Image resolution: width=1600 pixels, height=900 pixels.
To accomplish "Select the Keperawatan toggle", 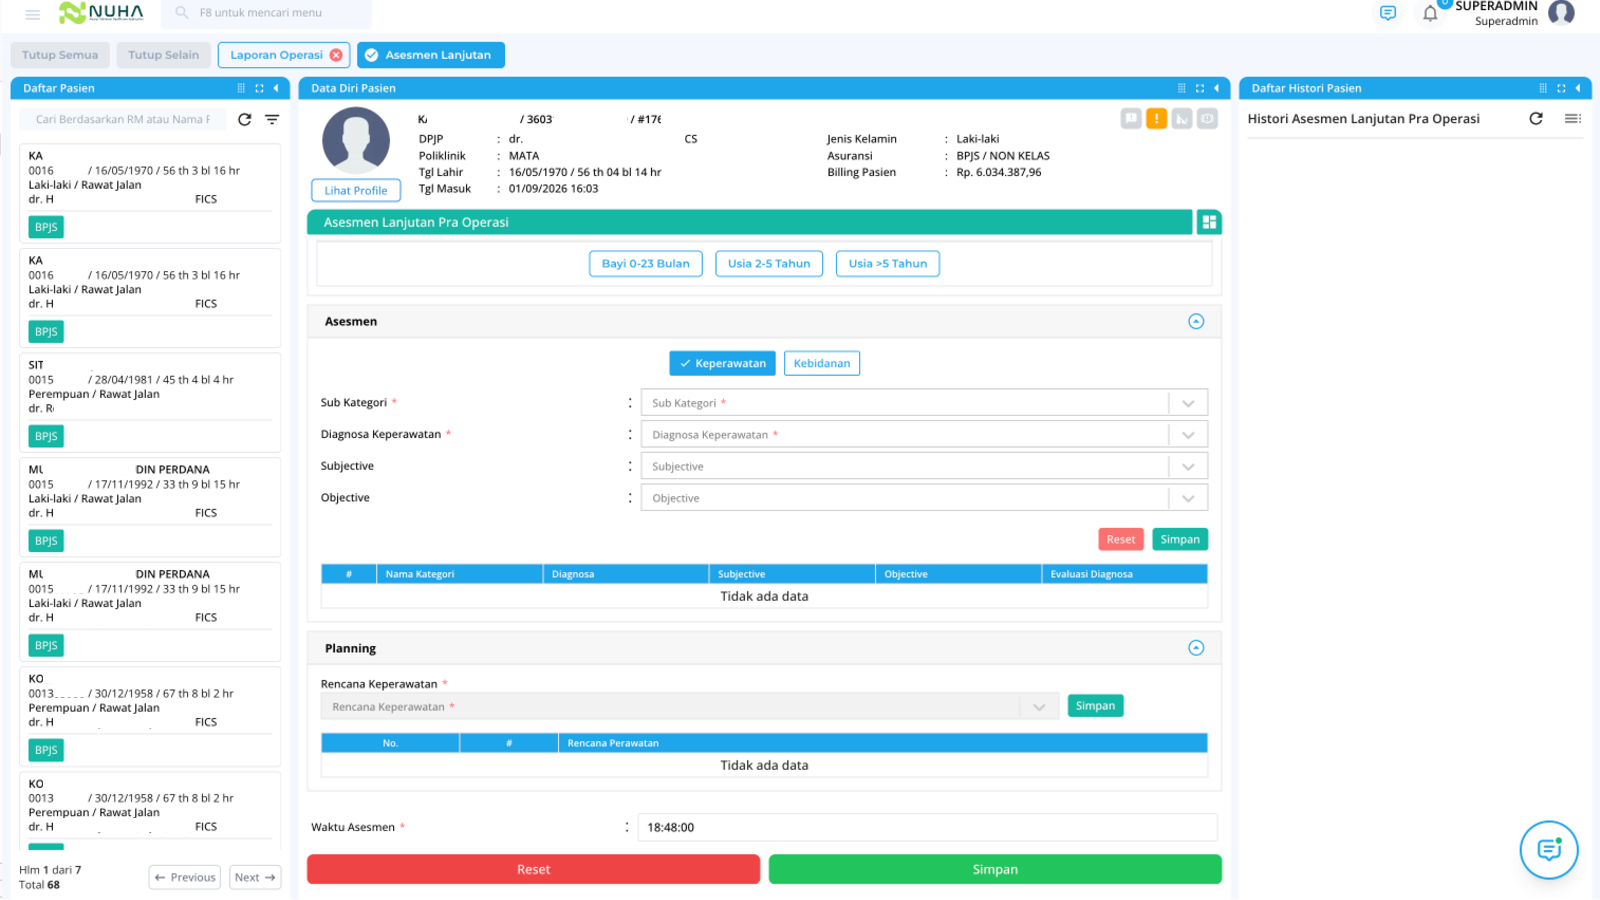I will tap(723, 363).
